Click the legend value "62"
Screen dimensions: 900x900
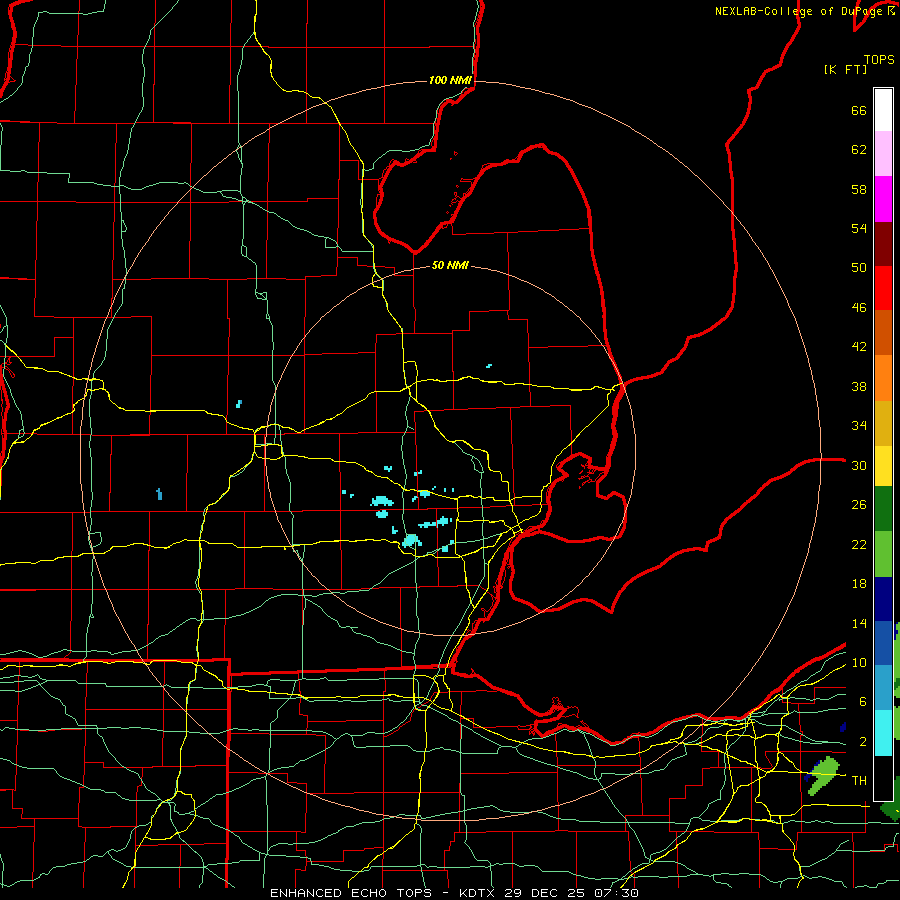click(859, 150)
